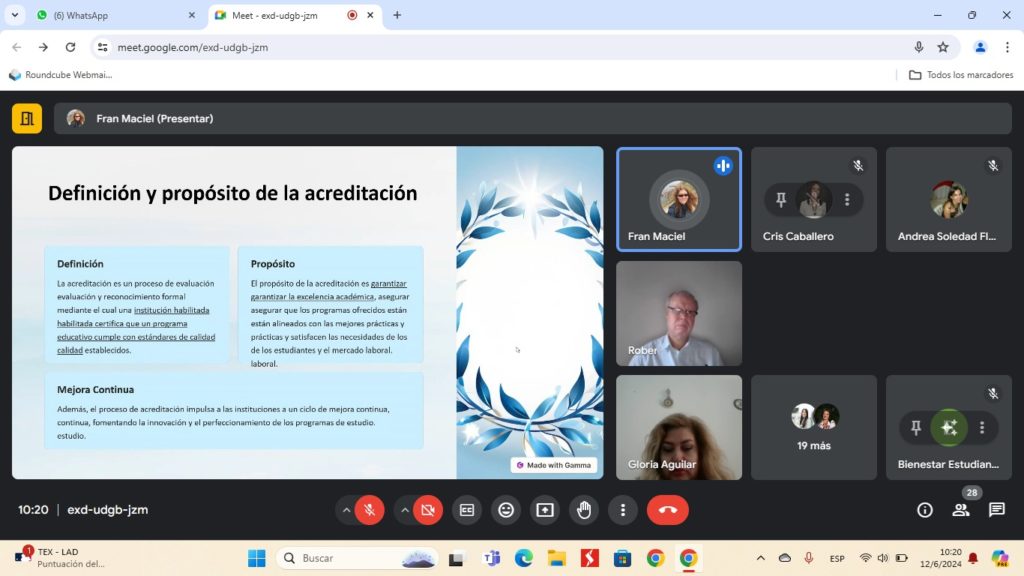Raise your hand in the meeting
The image size is (1024, 576).
[x=584, y=510]
